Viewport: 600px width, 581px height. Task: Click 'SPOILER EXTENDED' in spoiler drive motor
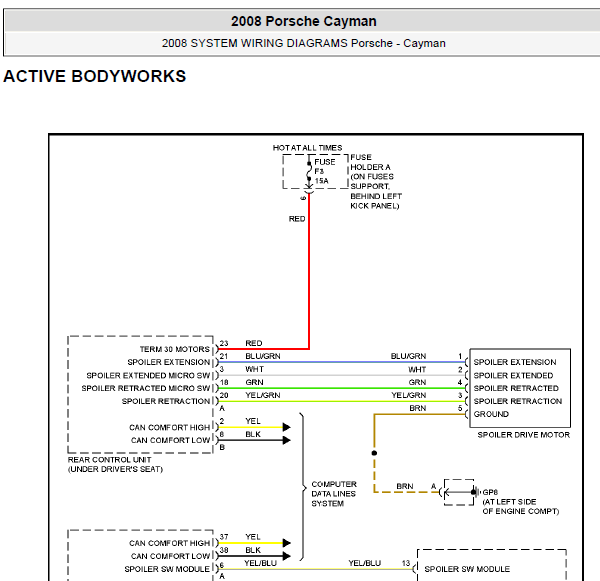point(514,375)
